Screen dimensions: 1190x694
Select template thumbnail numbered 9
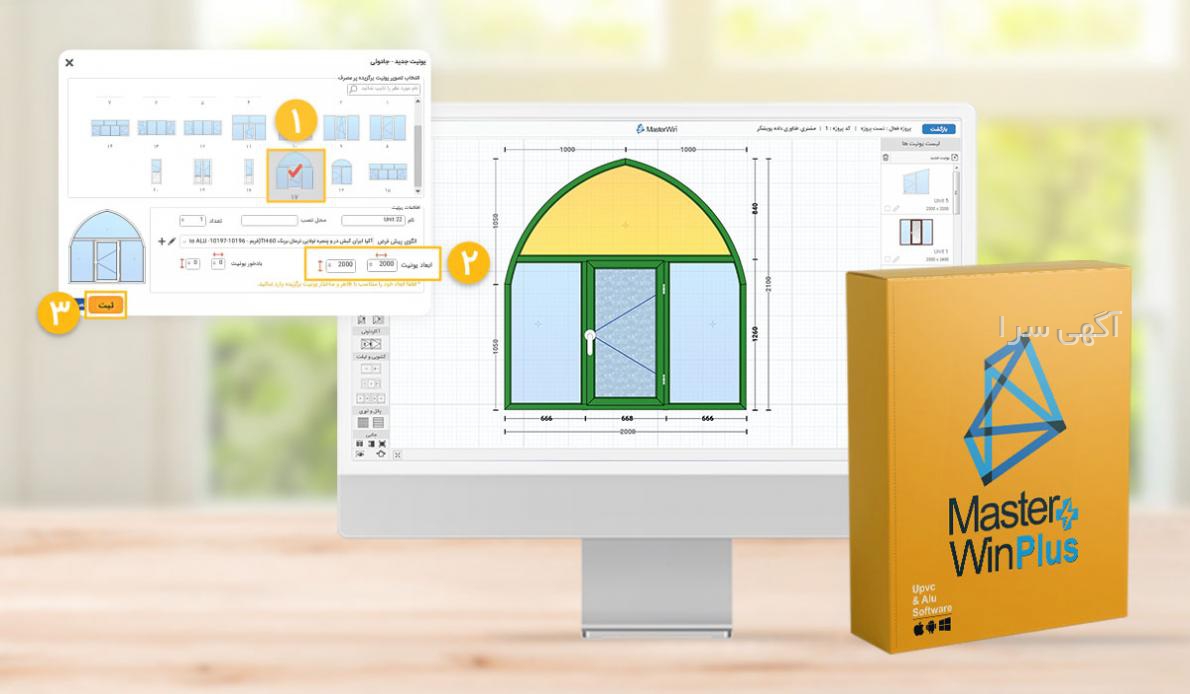tap(342, 128)
